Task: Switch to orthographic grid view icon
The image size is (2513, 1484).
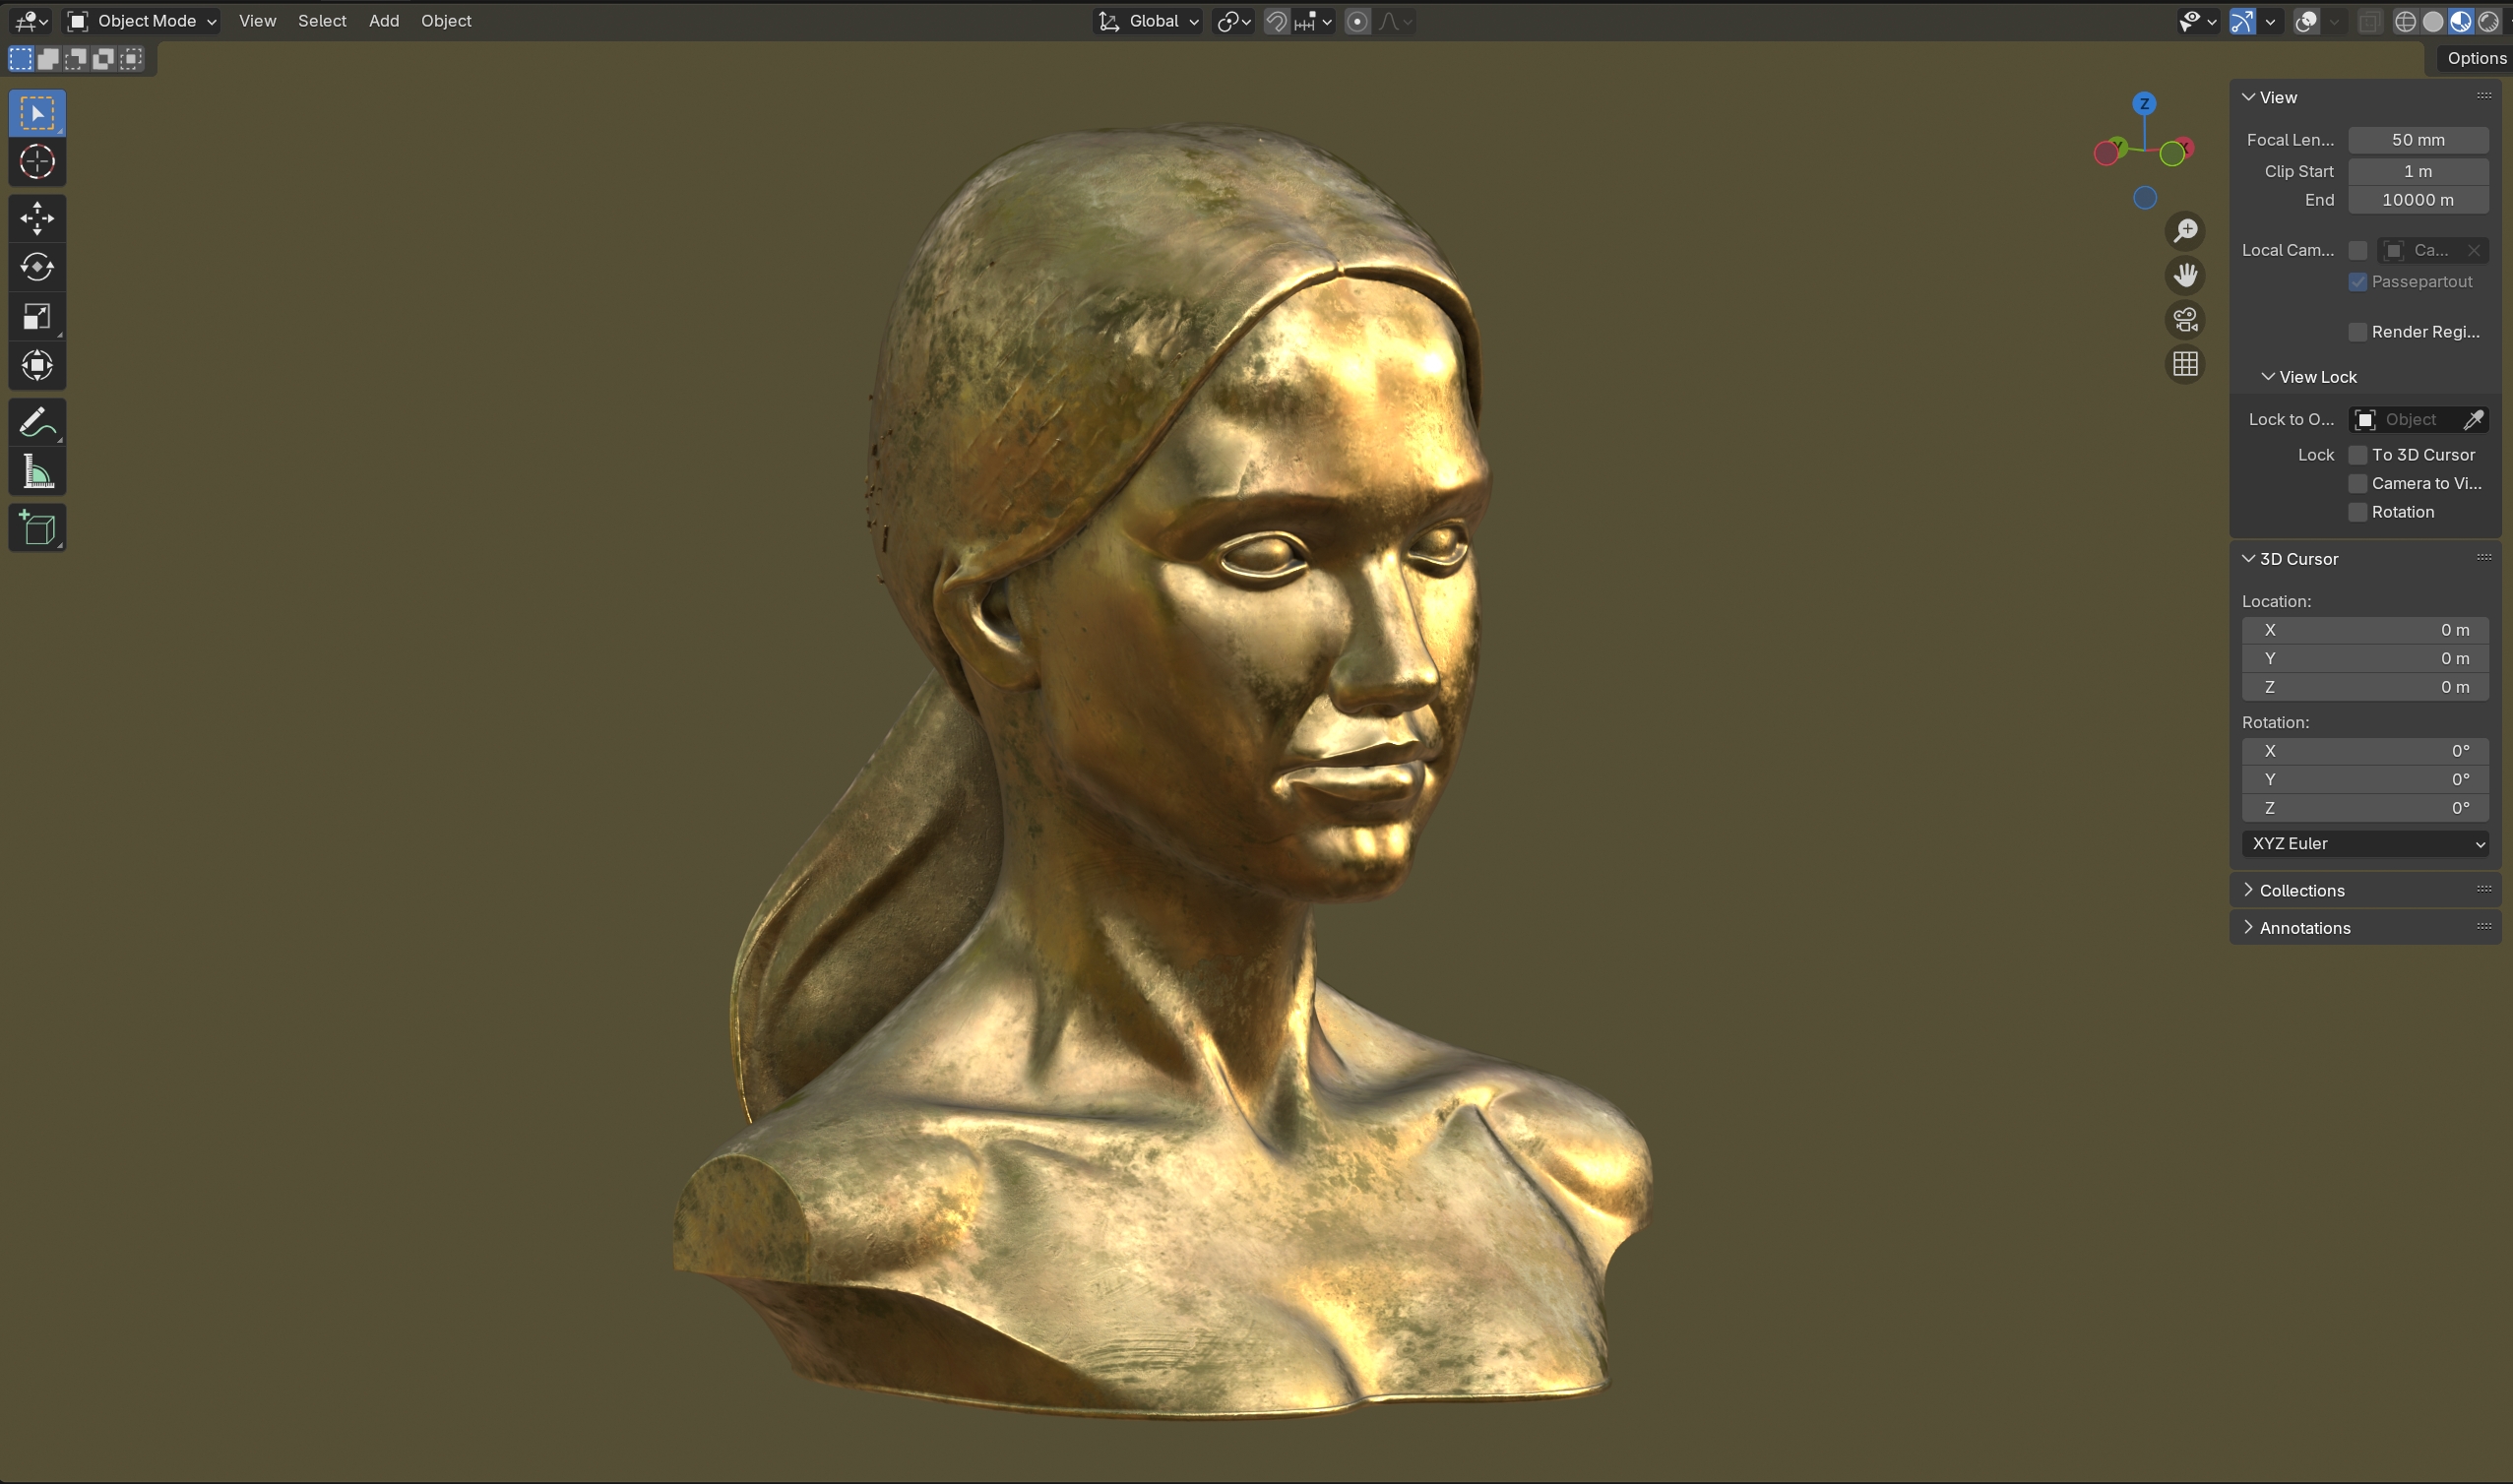Action: (x=2185, y=364)
